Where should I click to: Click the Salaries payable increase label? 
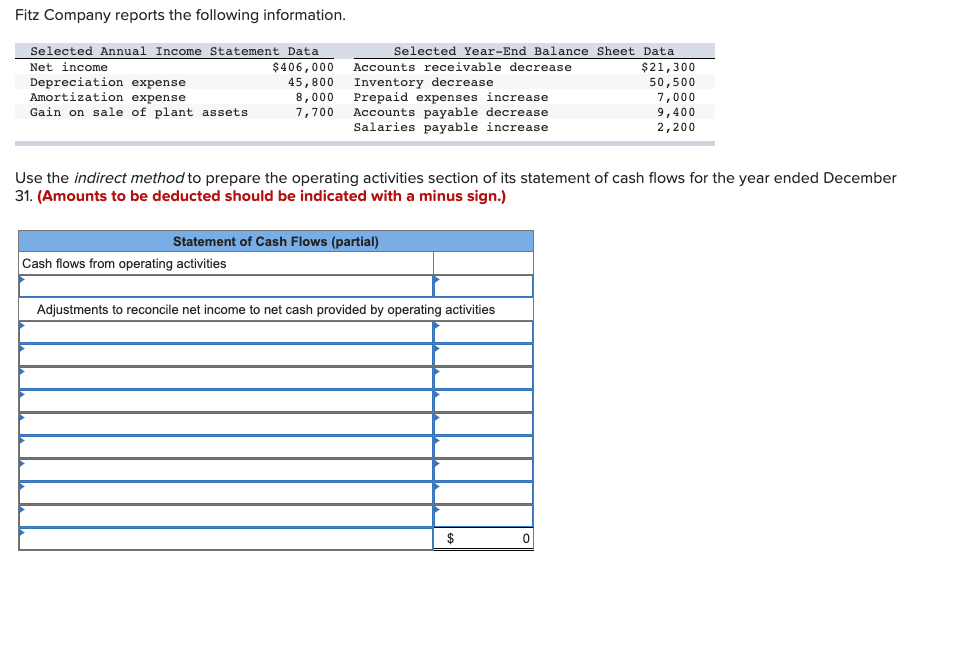(x=451, y=127)
